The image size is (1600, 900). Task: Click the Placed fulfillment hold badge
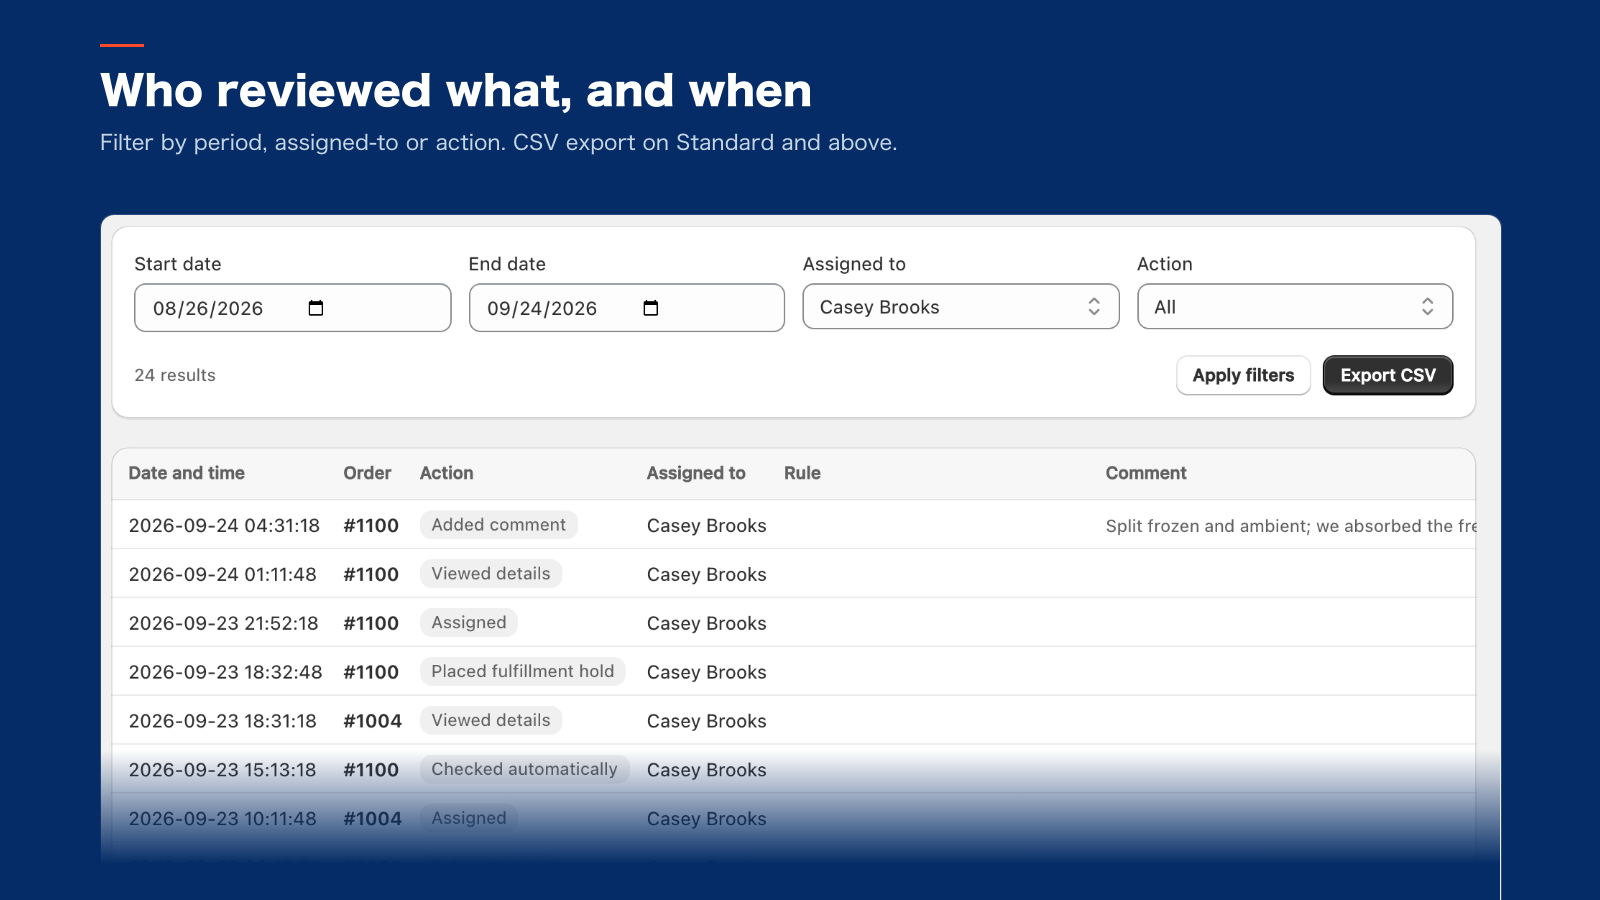click(523, 672)
